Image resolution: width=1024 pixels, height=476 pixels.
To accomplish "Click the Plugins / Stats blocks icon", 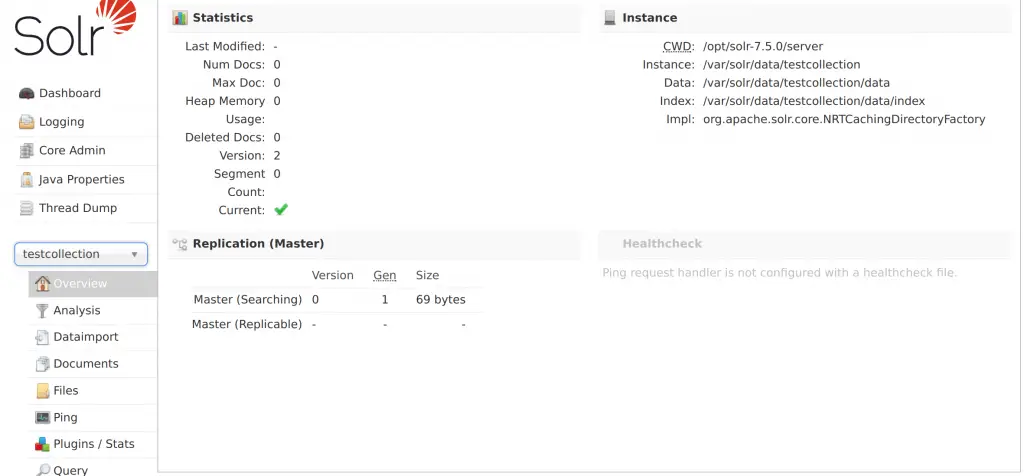I will [x=42, y=444].
